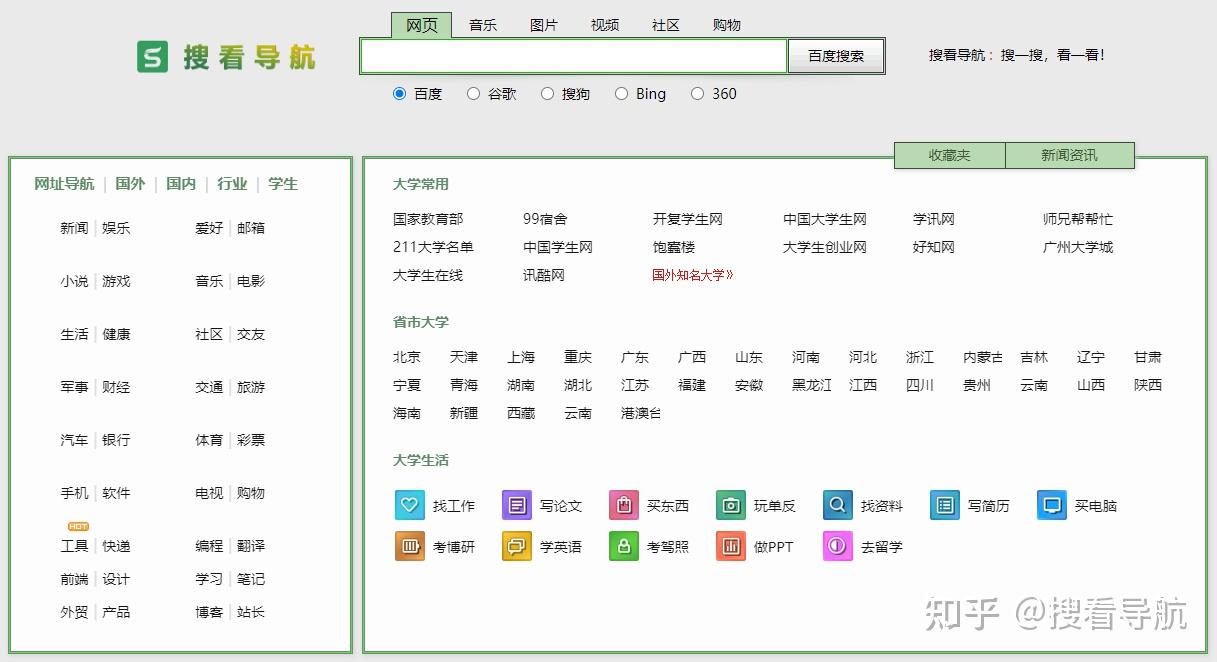Switch to the 社区 search tab
This screenshot has width=1217, height=662.
(x=666, y=25)
